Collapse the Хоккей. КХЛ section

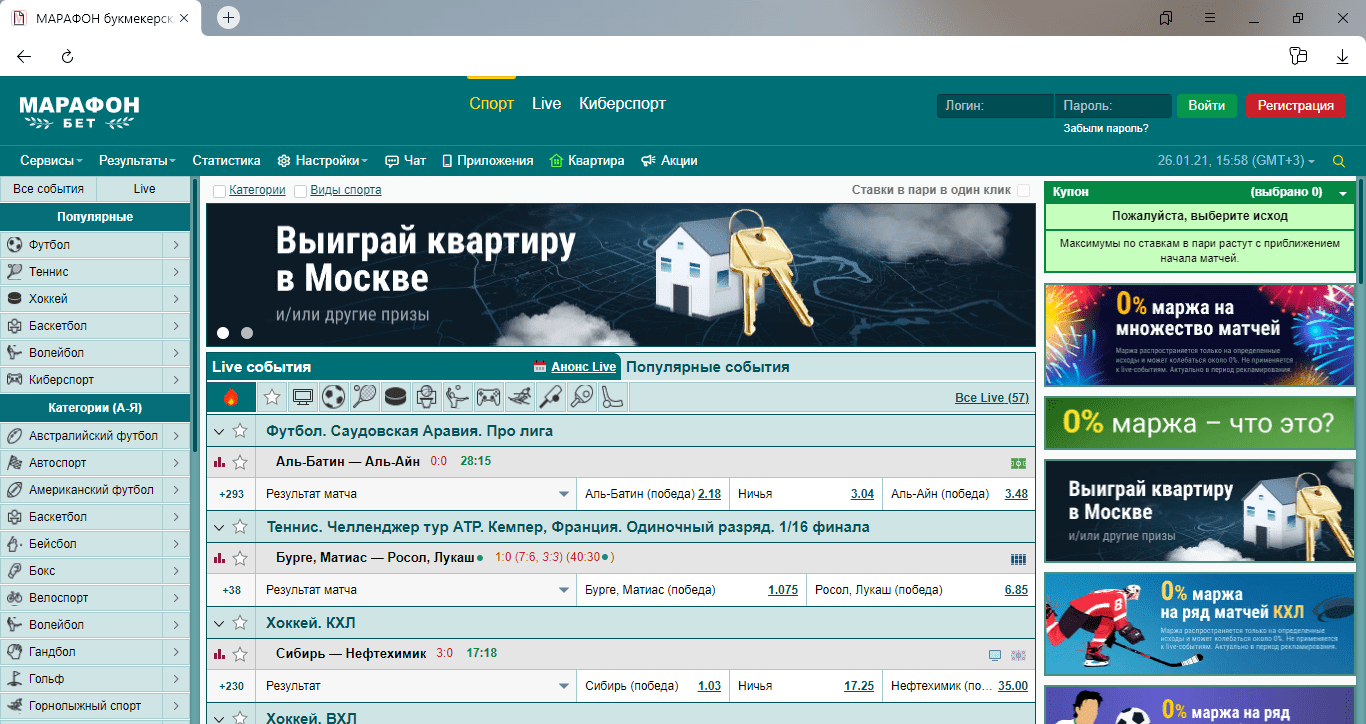219,623
